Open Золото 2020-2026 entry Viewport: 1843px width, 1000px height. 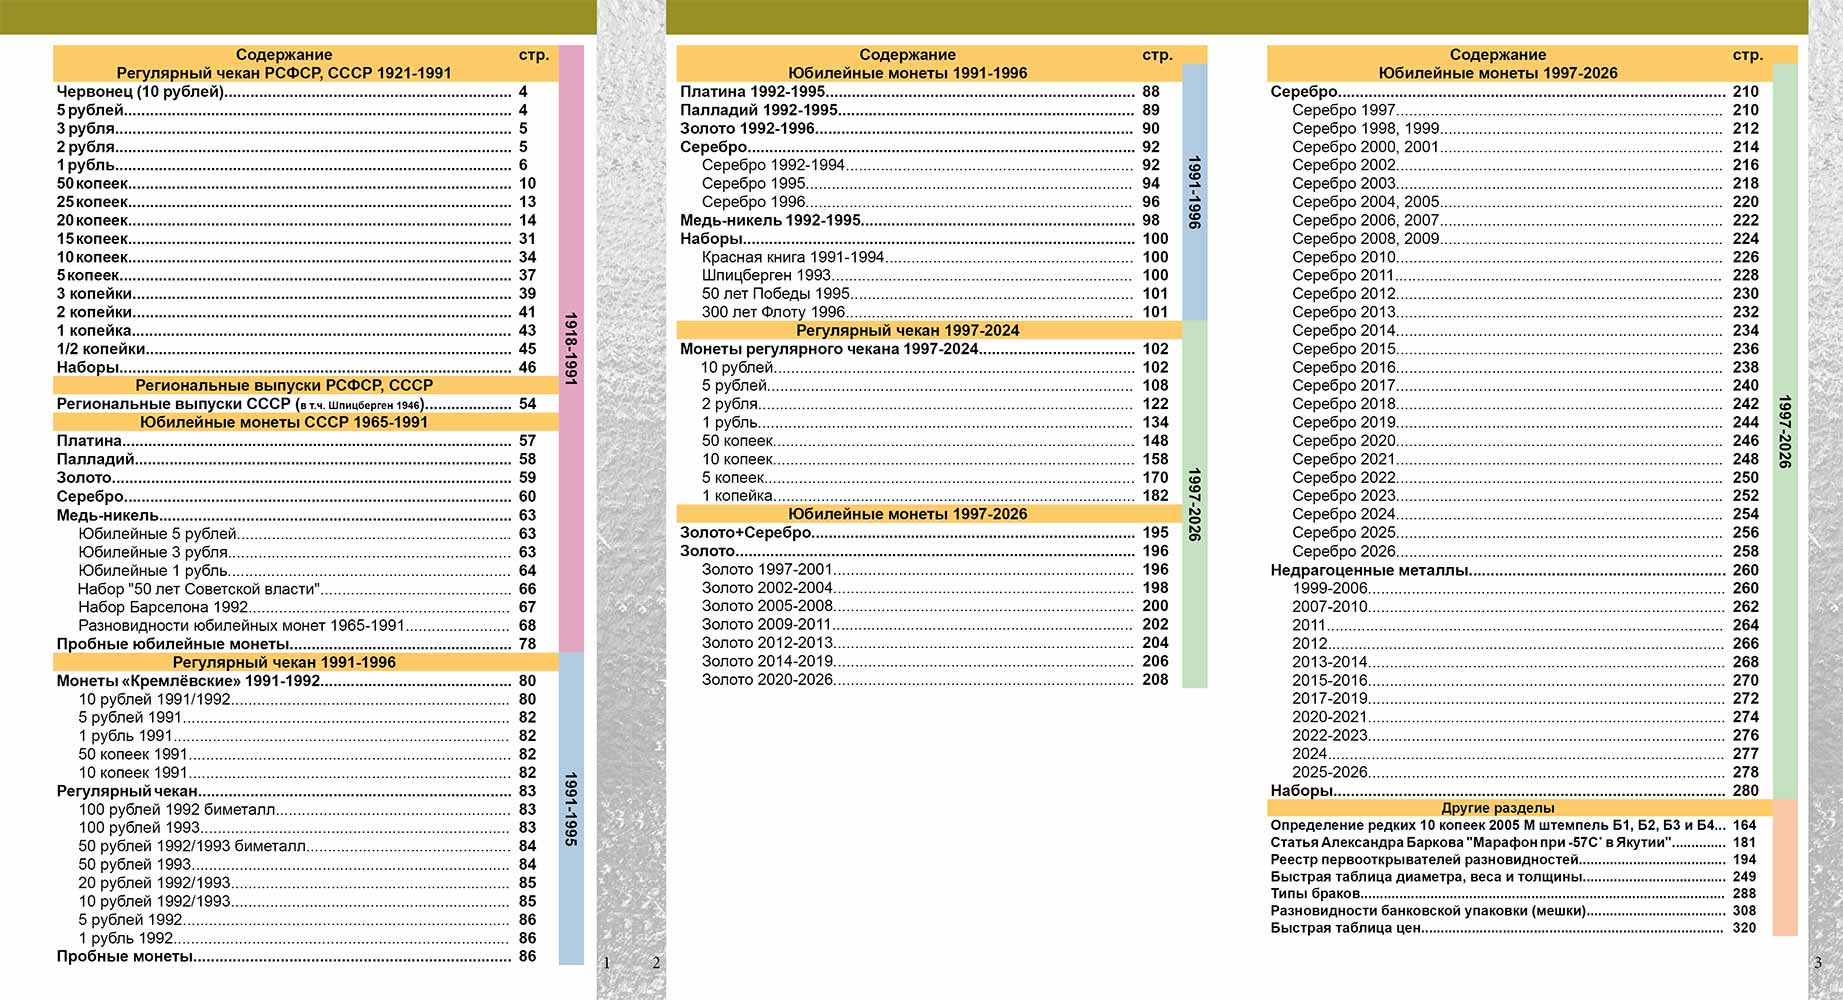(x=767, y=680)
